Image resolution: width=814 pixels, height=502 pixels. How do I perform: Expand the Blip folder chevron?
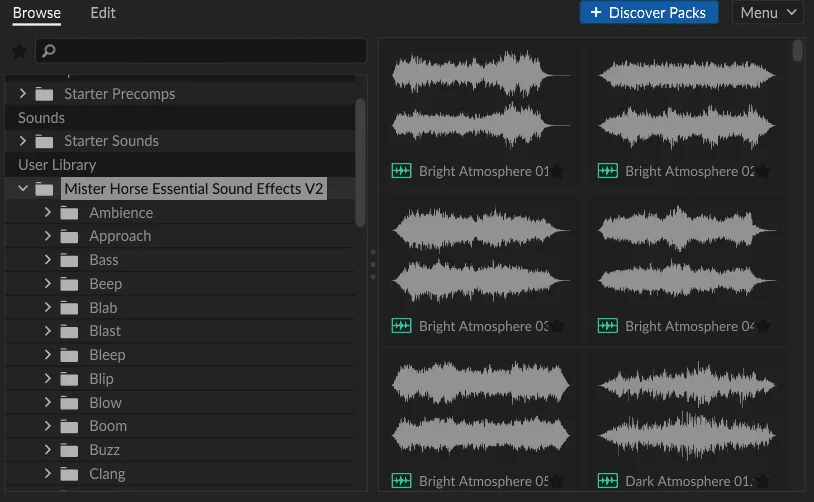click(48, 378)
